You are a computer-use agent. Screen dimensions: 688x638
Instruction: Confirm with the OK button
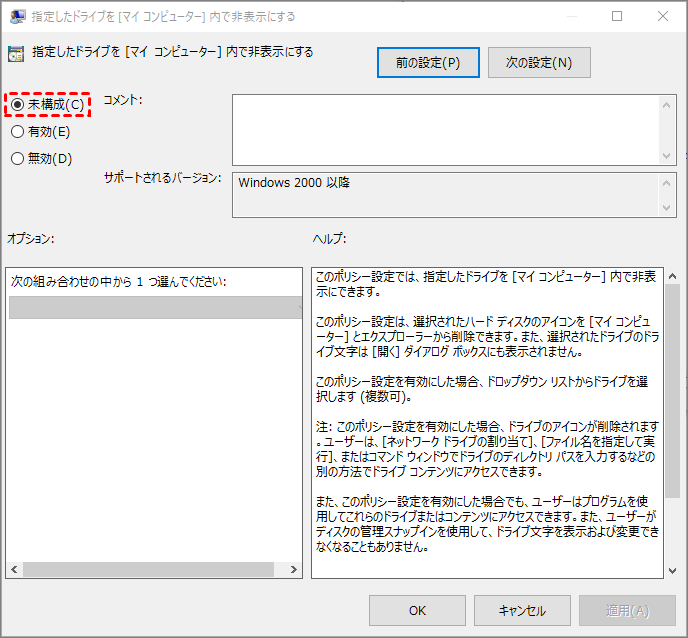coord(417,610)
